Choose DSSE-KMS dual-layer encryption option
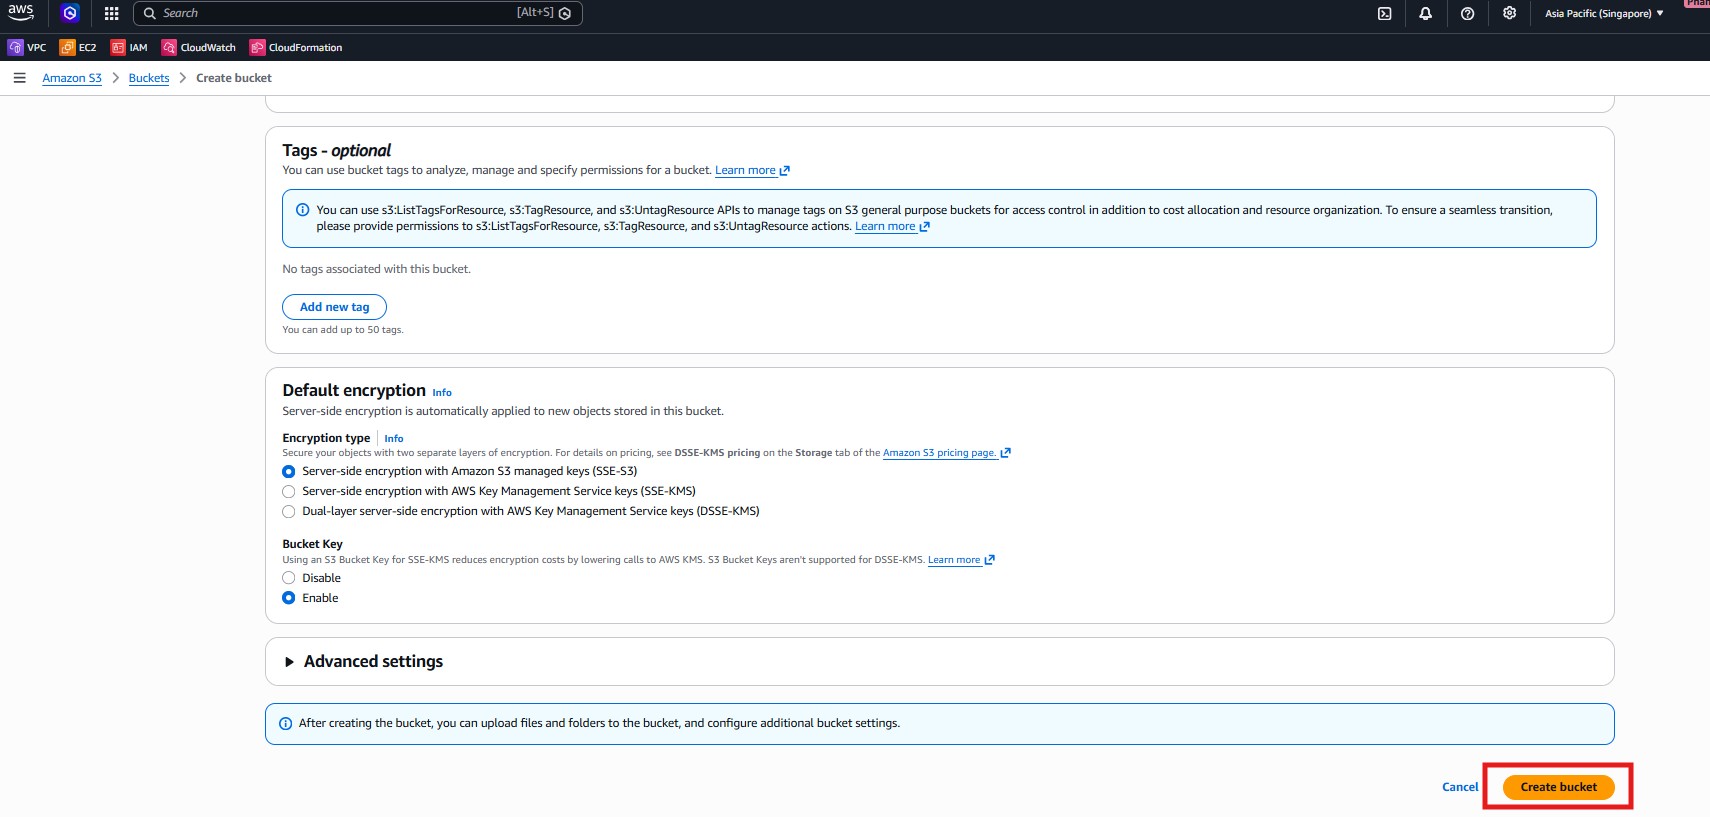 tap(289, 511)
